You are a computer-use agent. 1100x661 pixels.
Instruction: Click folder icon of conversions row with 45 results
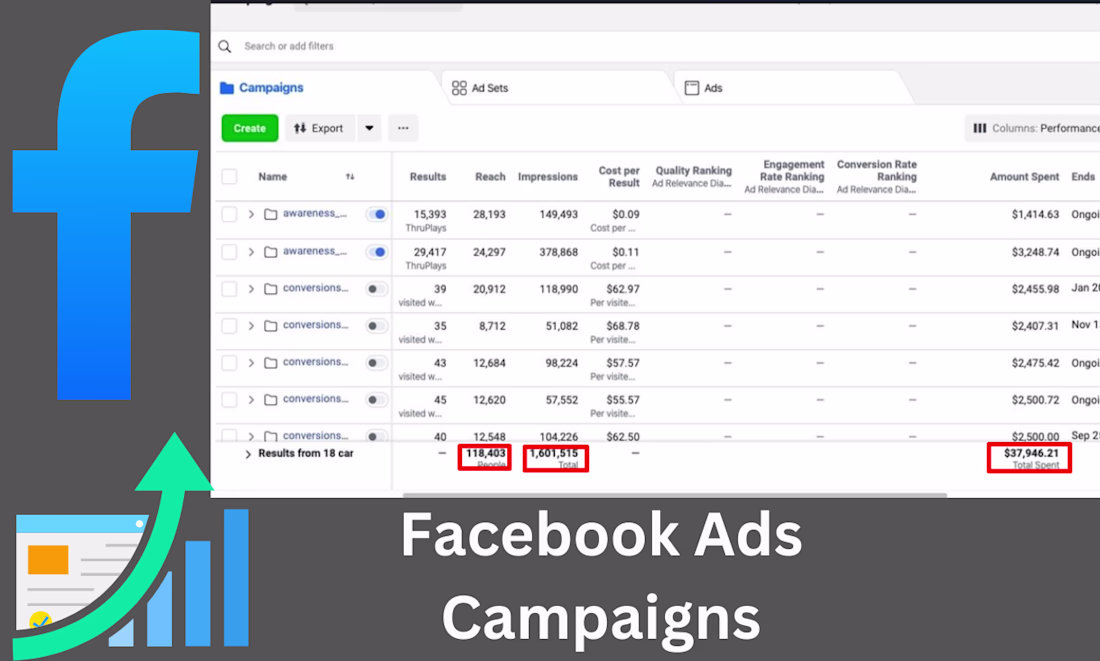(271, 400)
